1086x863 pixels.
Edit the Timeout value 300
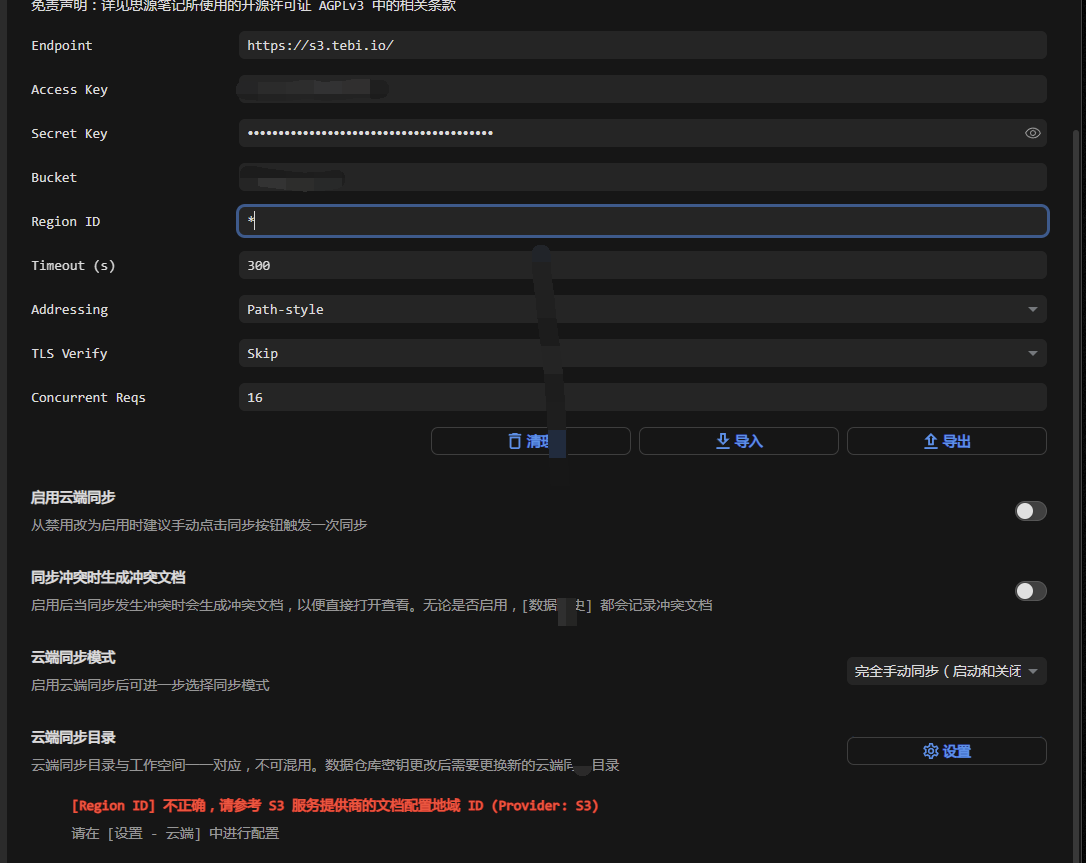(642, 265)
